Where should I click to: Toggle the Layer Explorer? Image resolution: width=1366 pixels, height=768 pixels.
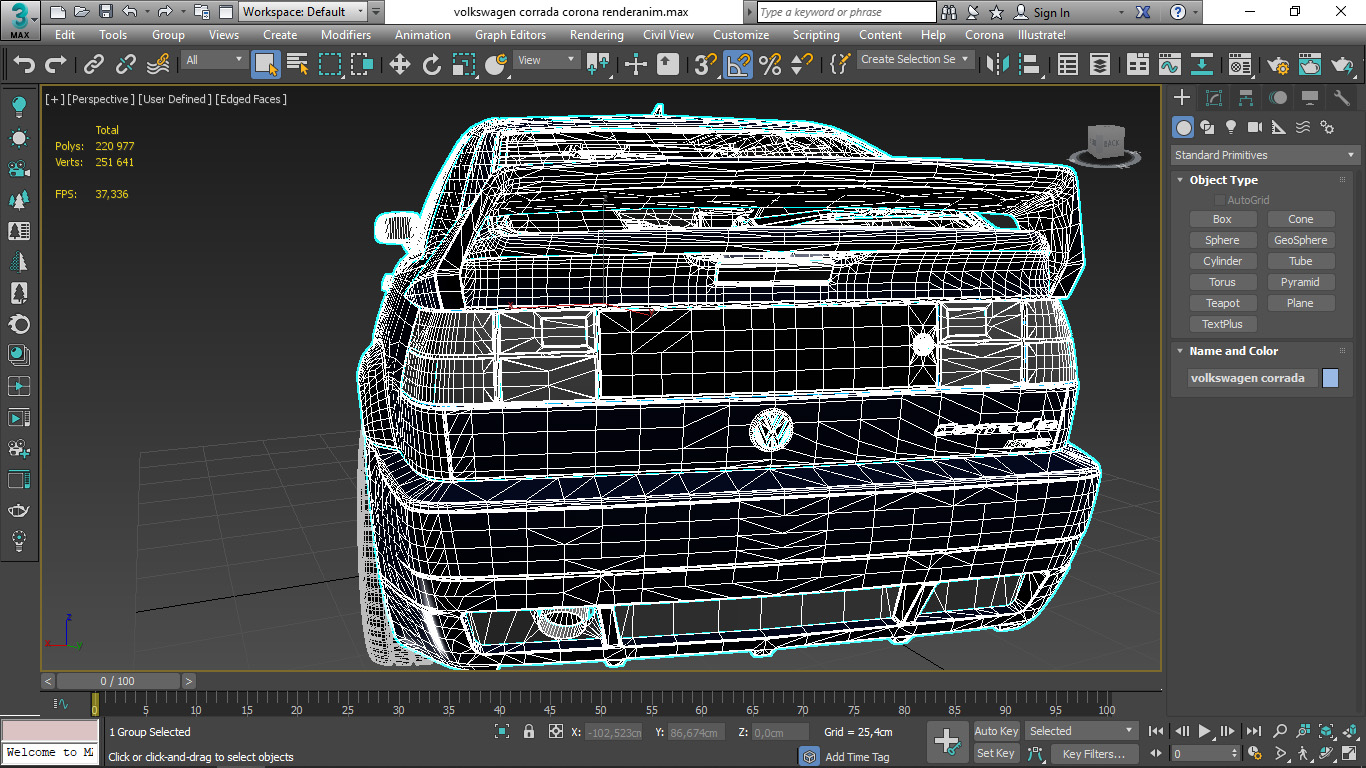(x=1100, y=65)
